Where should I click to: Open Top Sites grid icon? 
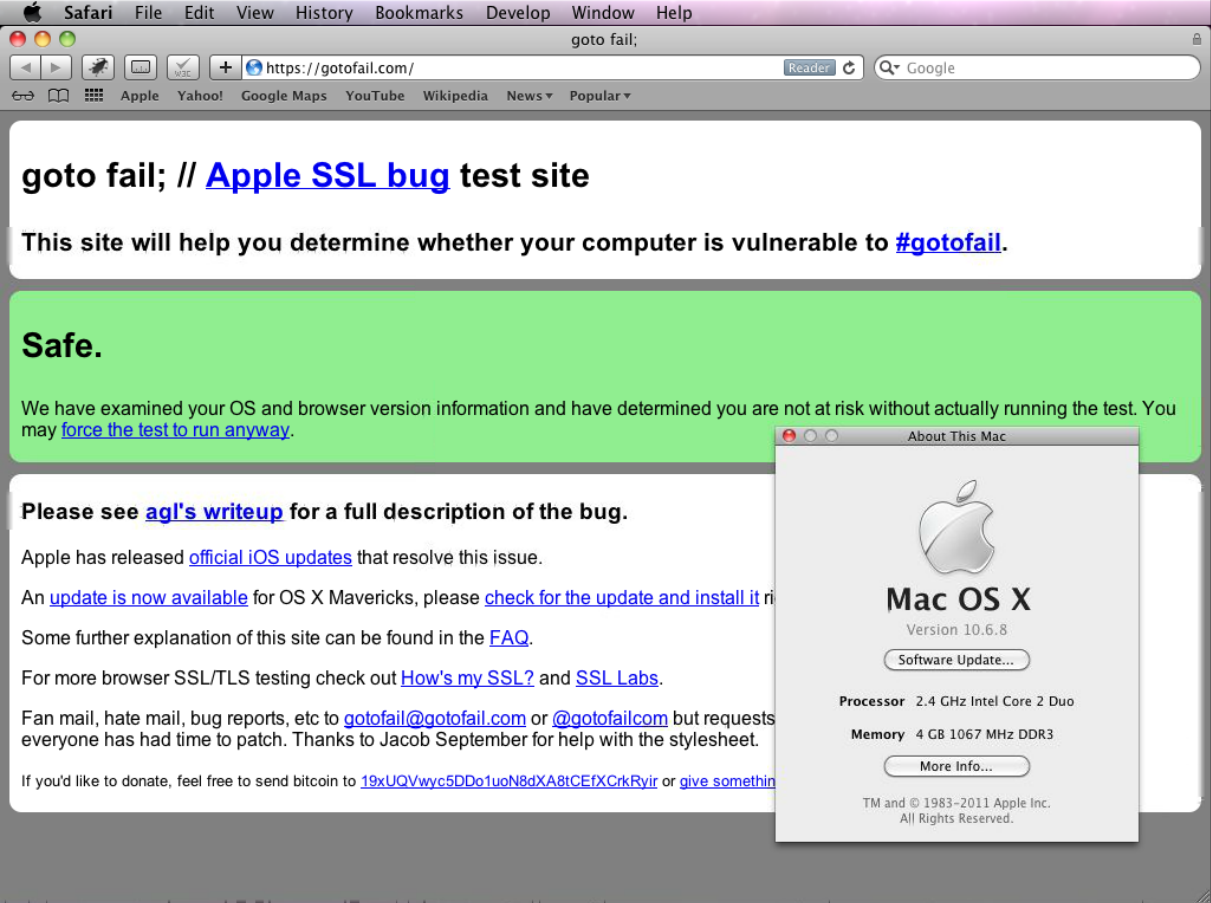(x=94, y=96)
